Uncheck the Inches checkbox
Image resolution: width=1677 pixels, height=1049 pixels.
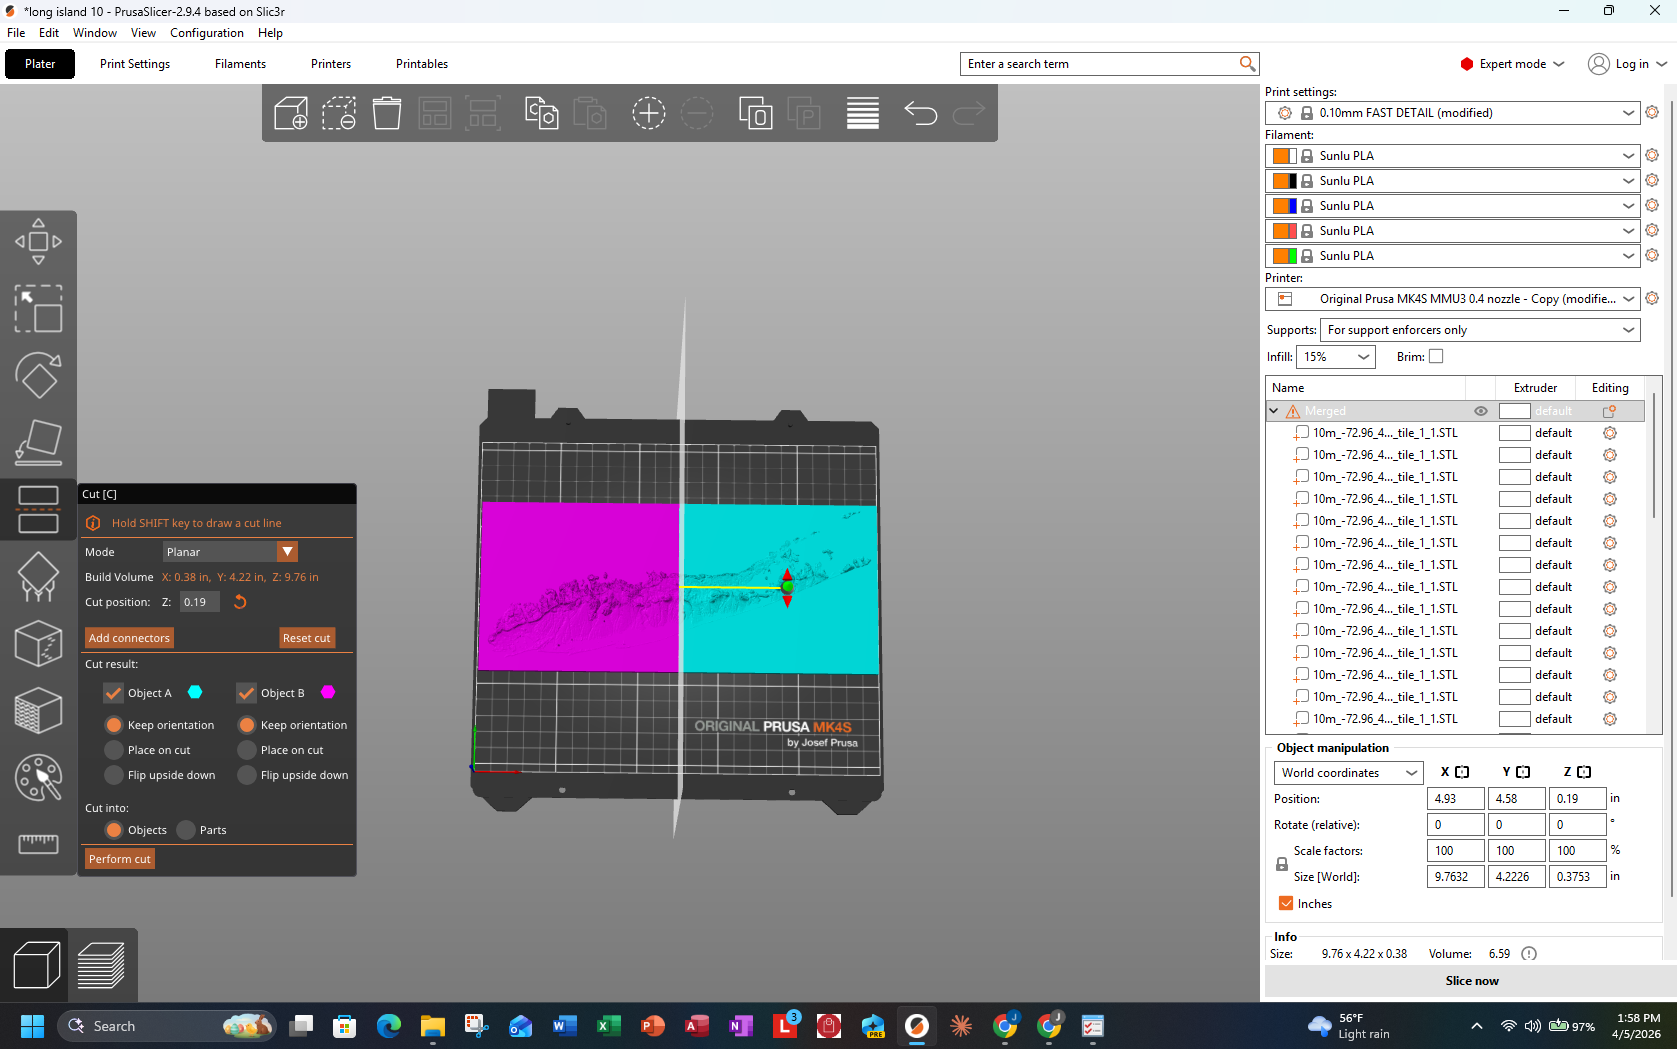pos(1286,903)
